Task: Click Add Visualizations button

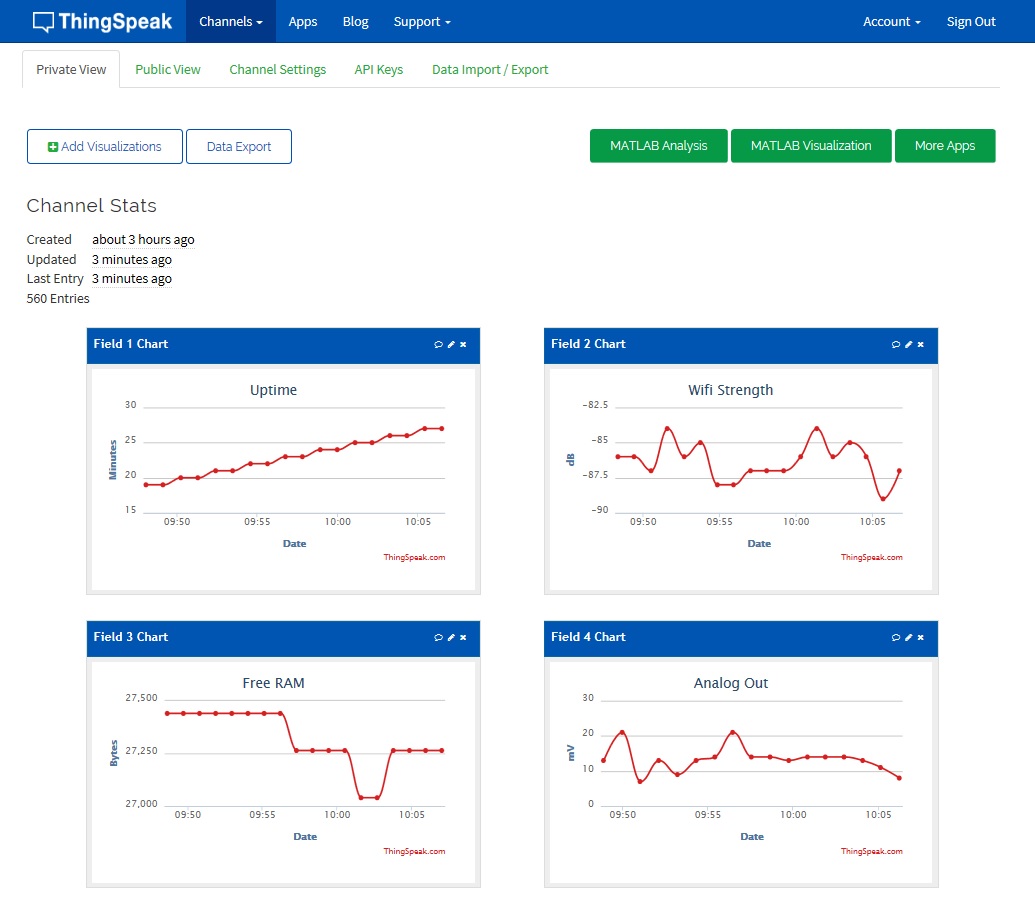Action: pyautogui.click(x=105, y=147)
